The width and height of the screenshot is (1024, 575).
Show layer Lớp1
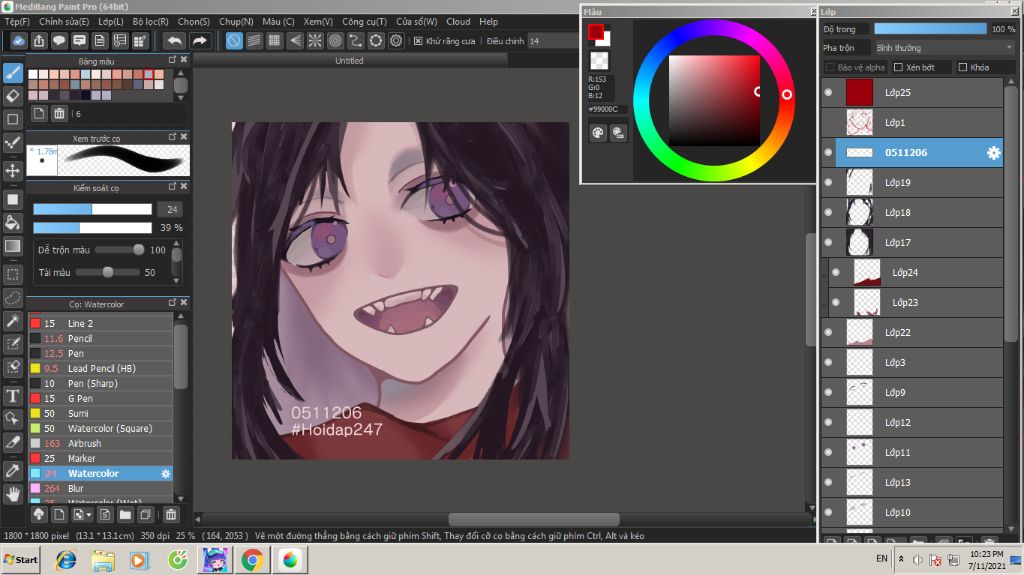click(x=828, y=122)
